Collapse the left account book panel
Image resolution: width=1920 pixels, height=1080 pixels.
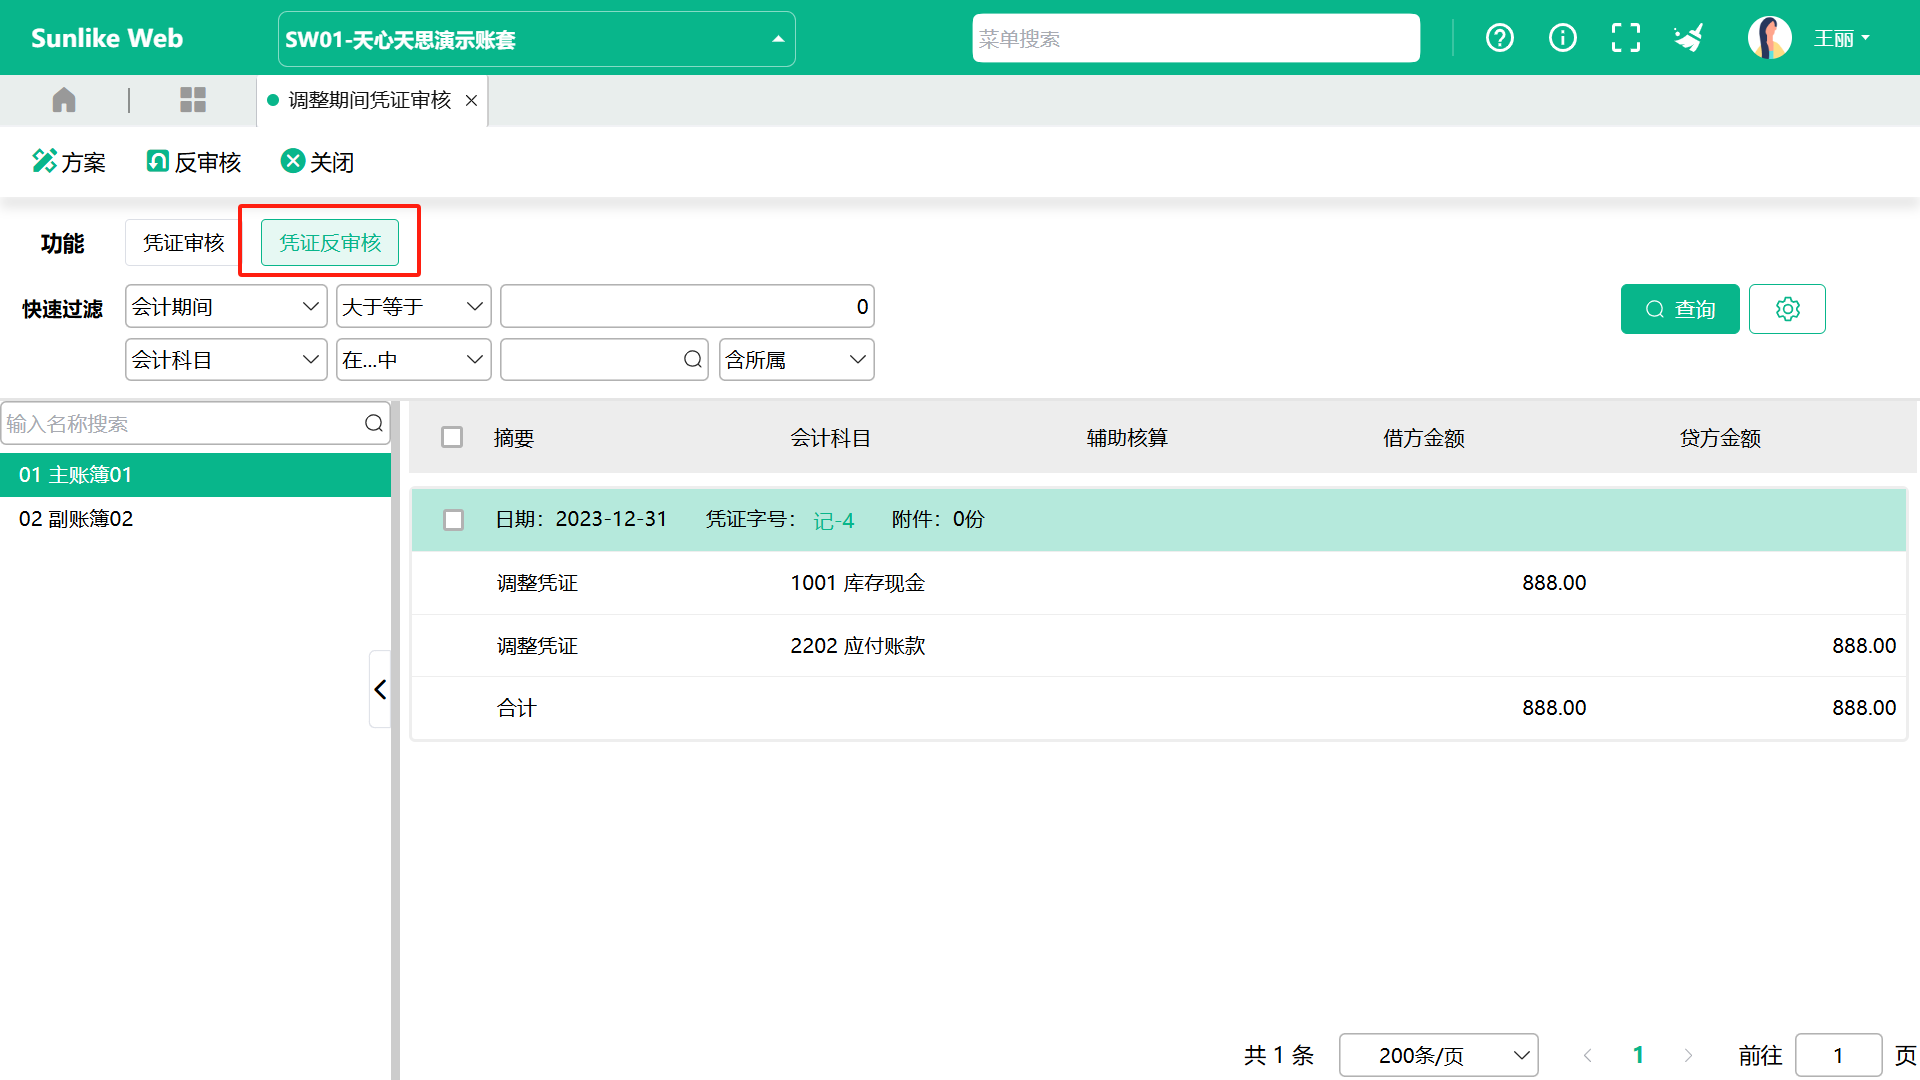point(380,689)
